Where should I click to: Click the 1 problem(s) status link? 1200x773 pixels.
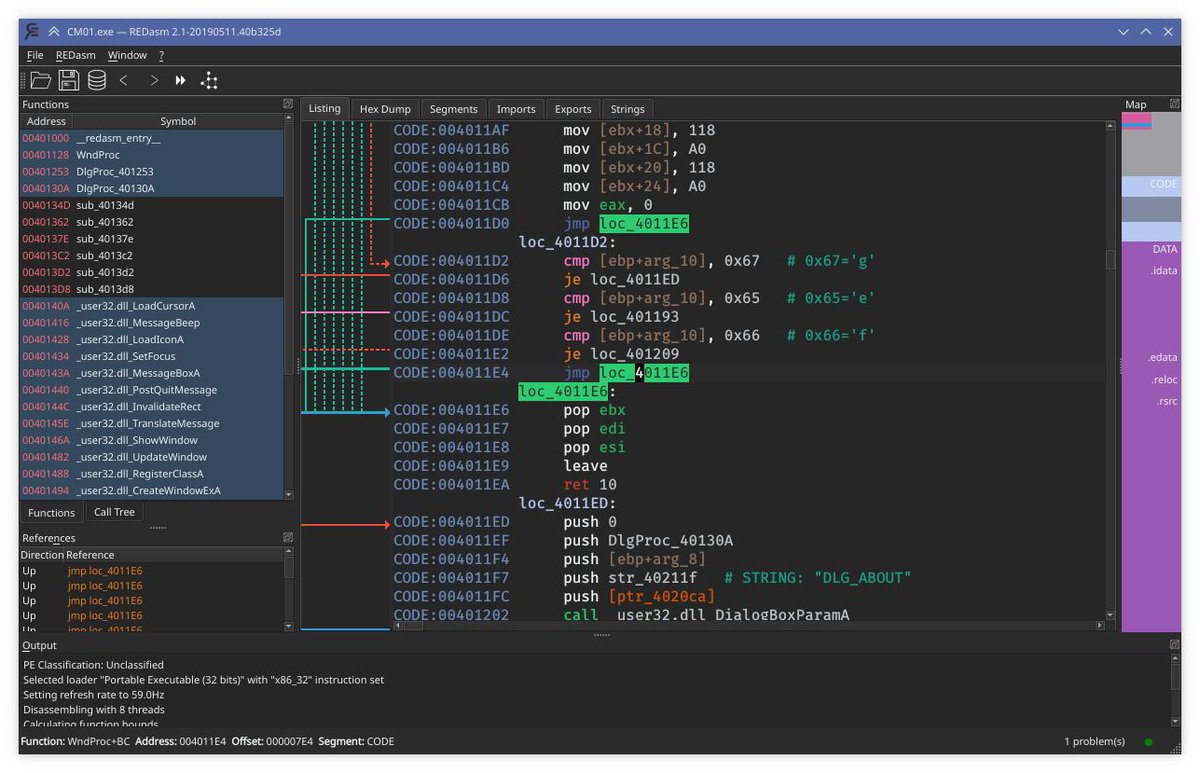tap(1094, 742)
